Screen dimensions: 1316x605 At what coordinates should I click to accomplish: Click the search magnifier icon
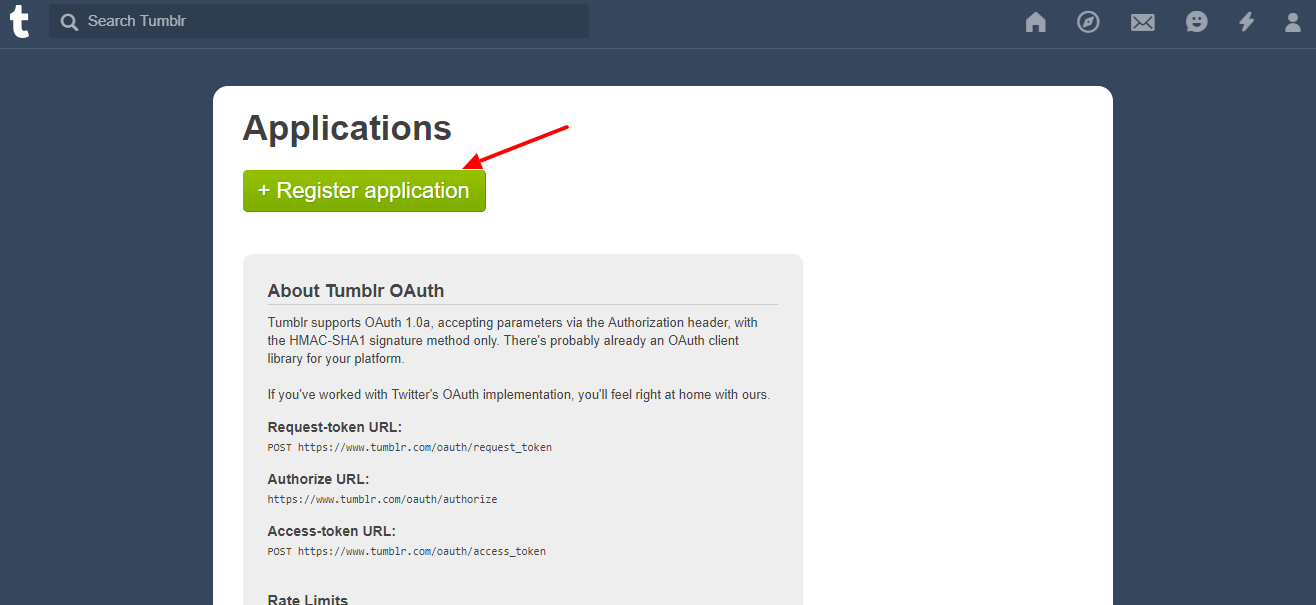pos(69,21)
